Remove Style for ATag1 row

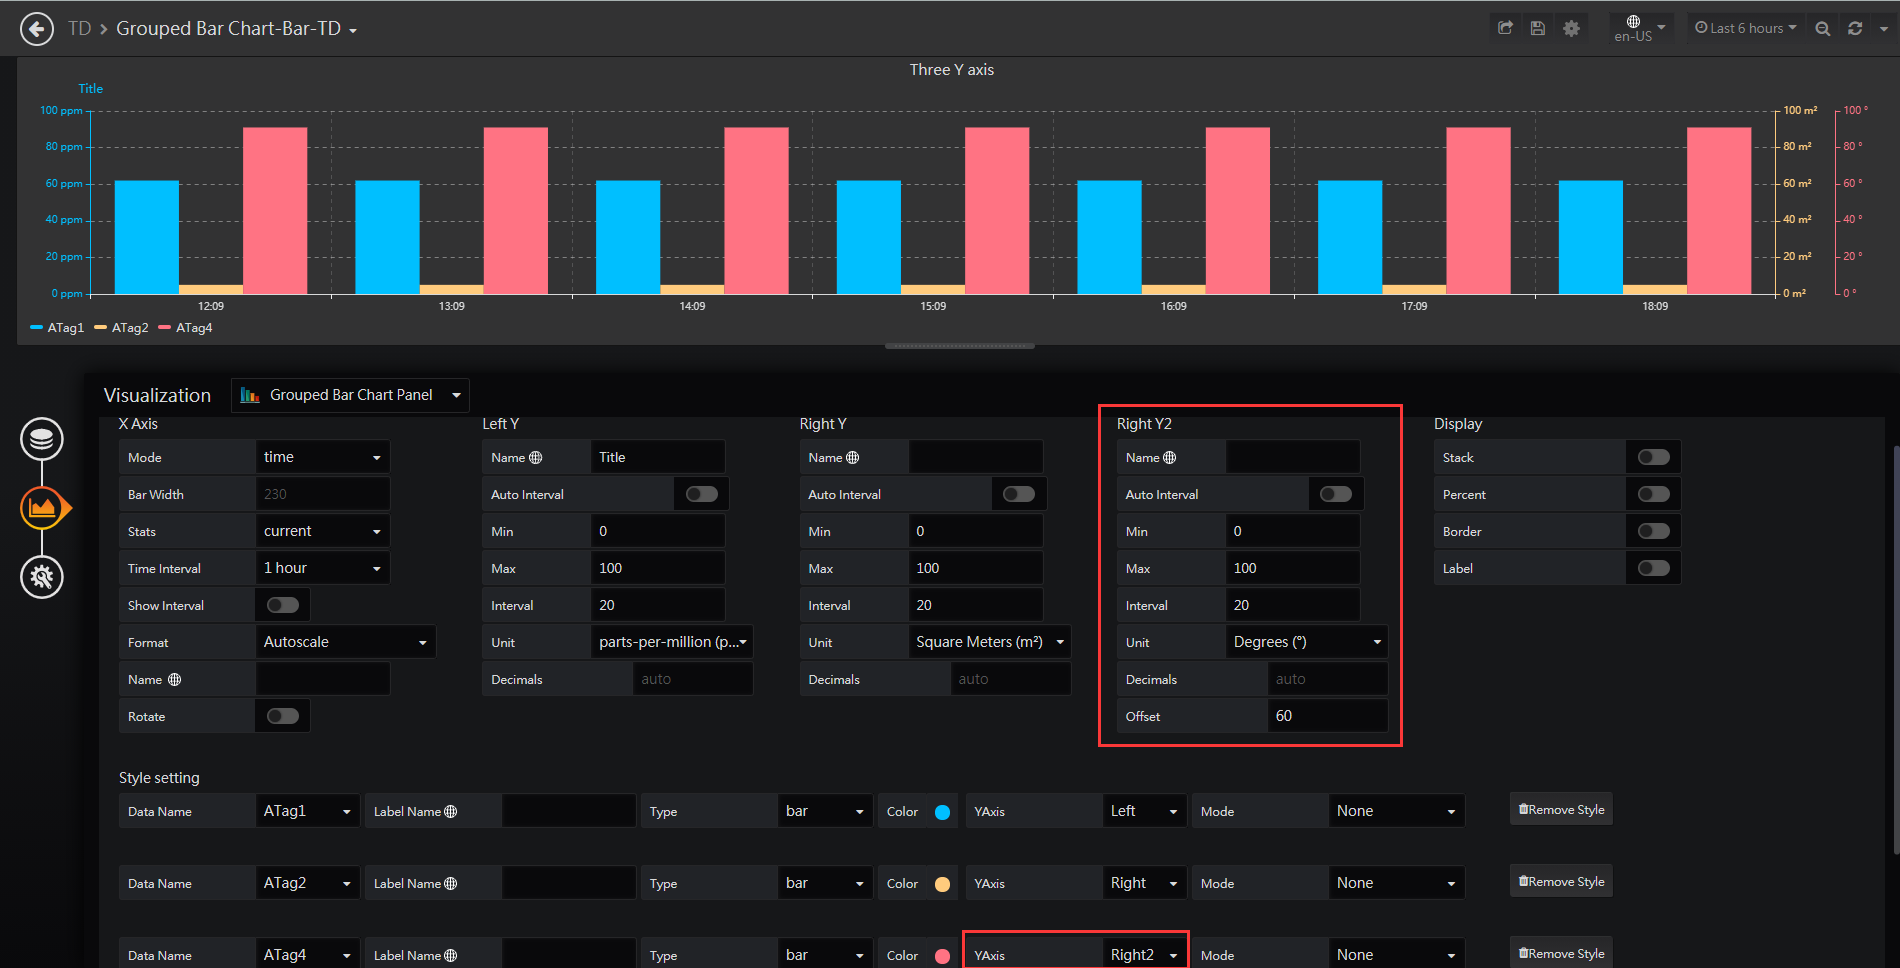pyautogui.click(x=1561, y=810)
